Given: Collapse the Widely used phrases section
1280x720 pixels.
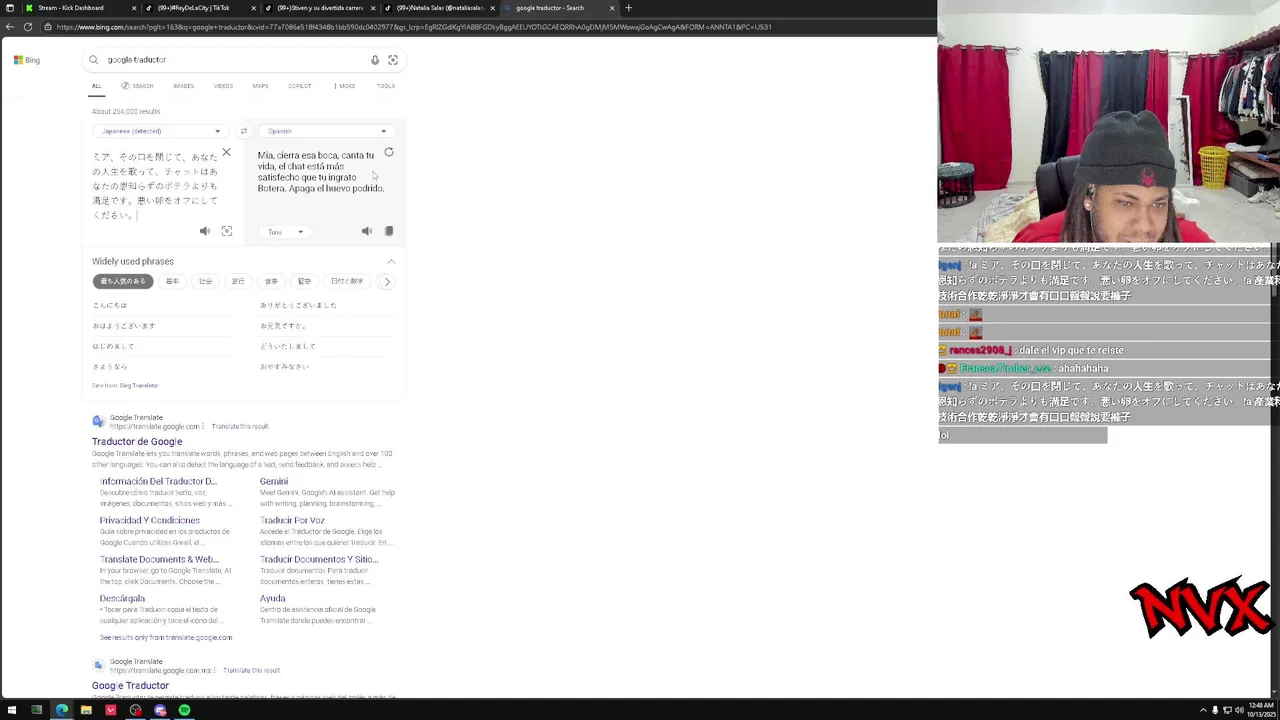Looking at the screenshot, I should click(x=391, y=261).
